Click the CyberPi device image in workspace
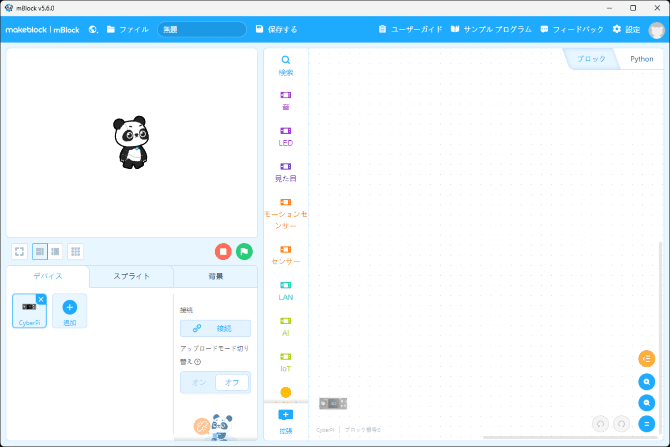The width and height of the screenshot is (670, 447). coord(333,403)
